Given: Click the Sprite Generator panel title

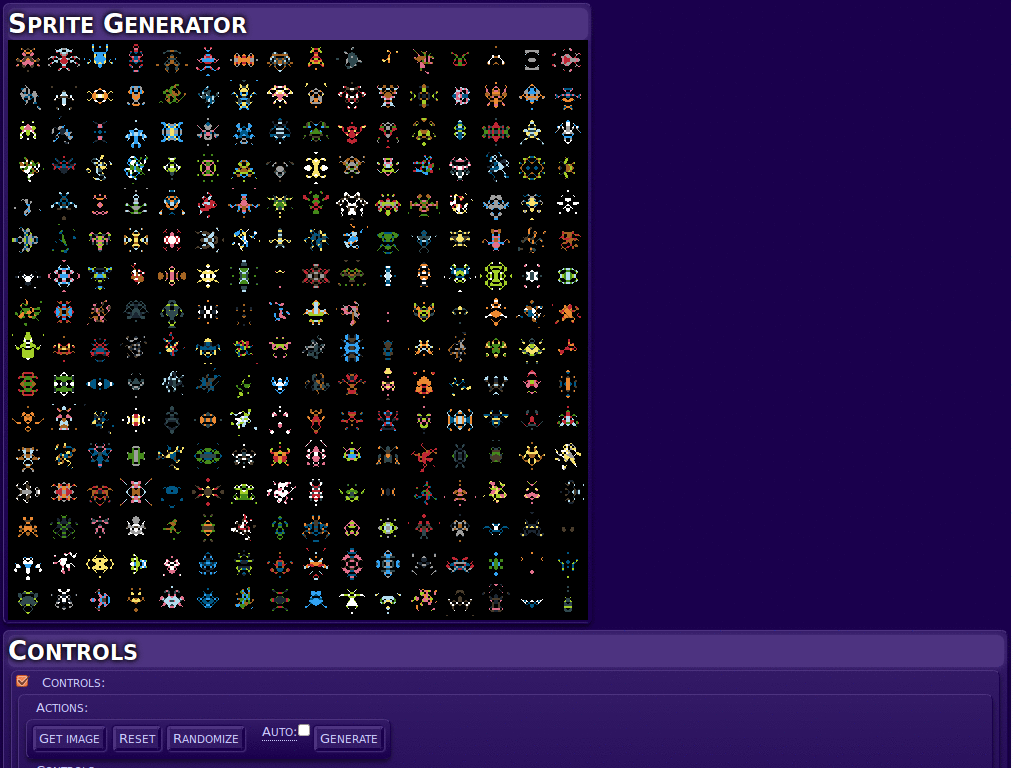Looking at the screenshot, I should pos(128,24).
